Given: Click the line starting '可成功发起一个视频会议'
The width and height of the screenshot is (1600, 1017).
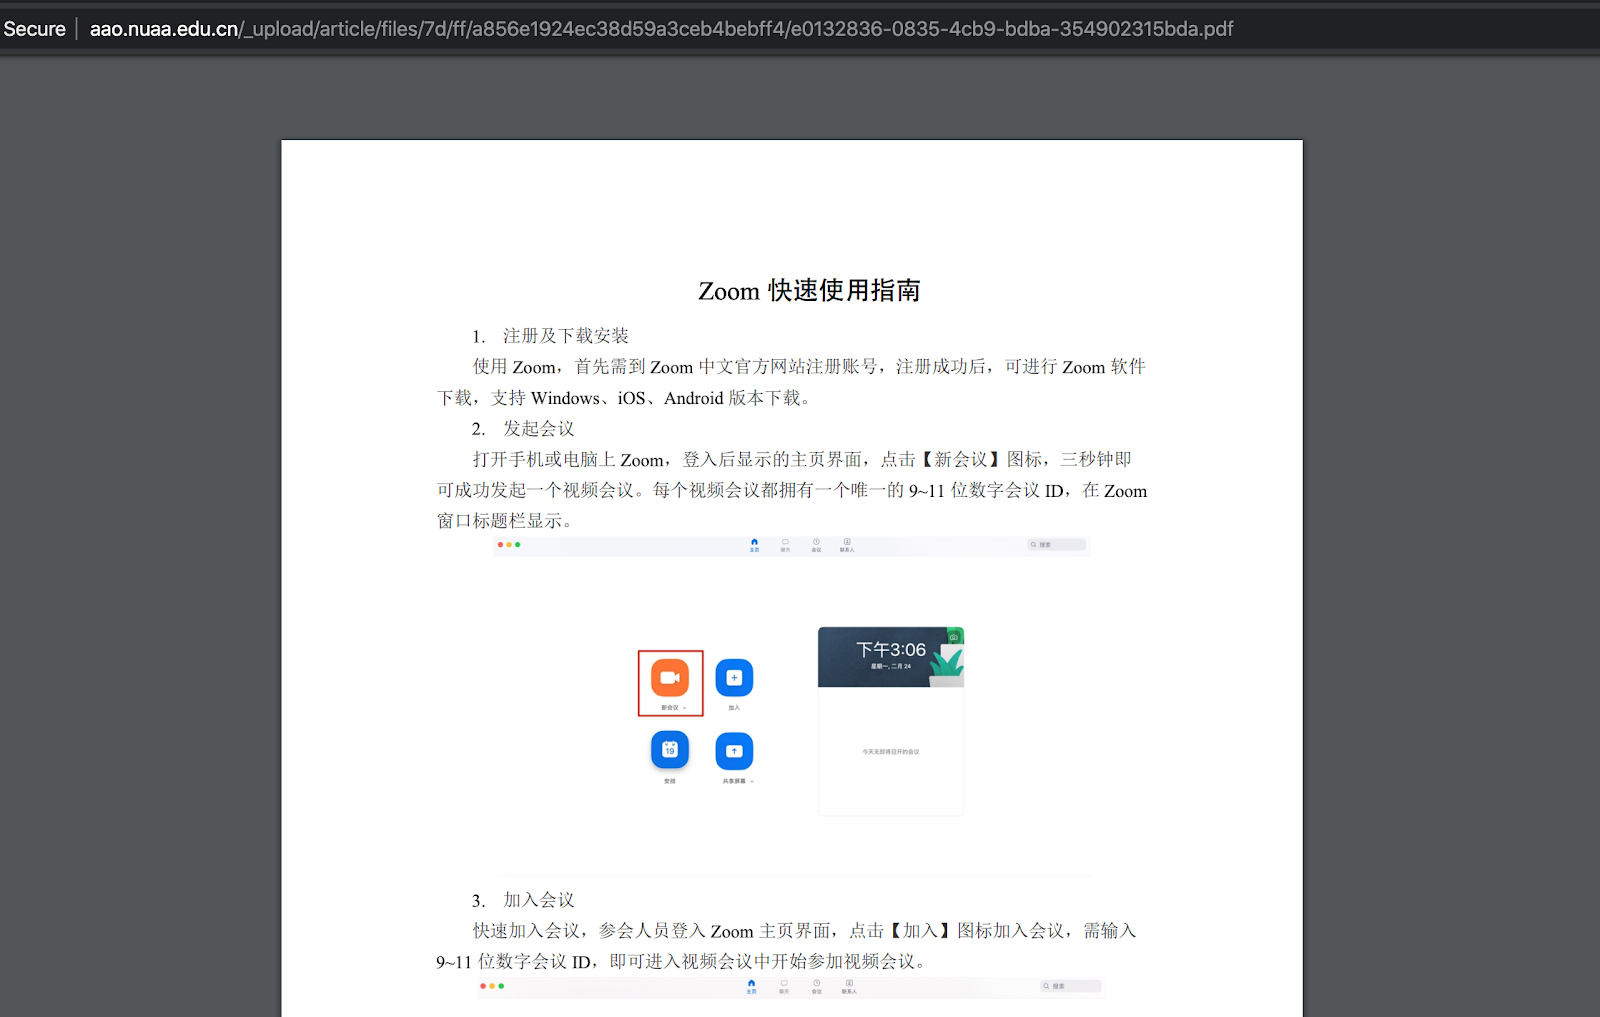Looking at the screenshot, I should click(x=792, y=491).
